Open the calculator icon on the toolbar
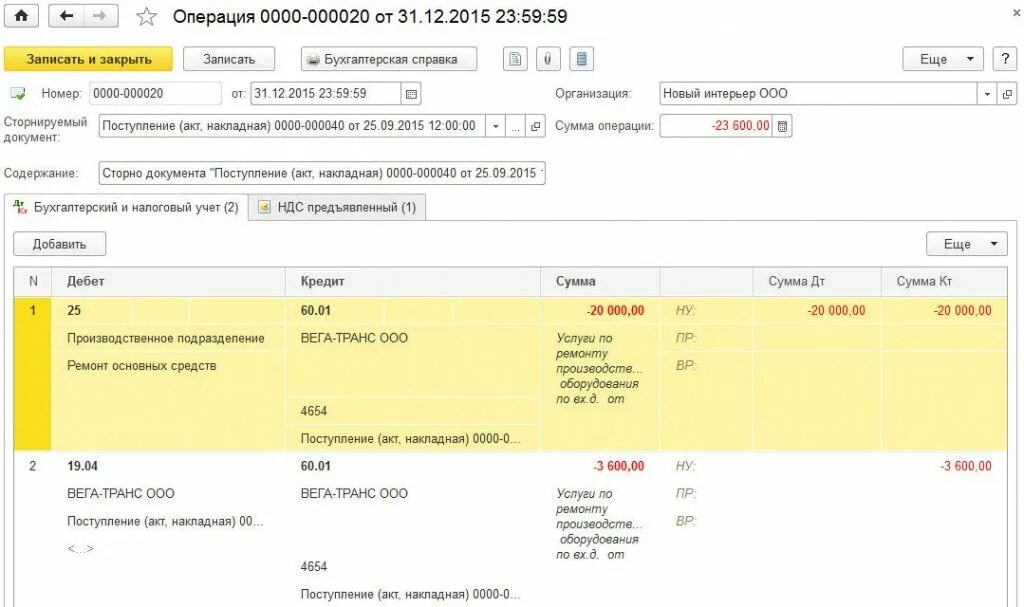The width and height of the screenshot is (1024, 607). click(x=580, y=59)
